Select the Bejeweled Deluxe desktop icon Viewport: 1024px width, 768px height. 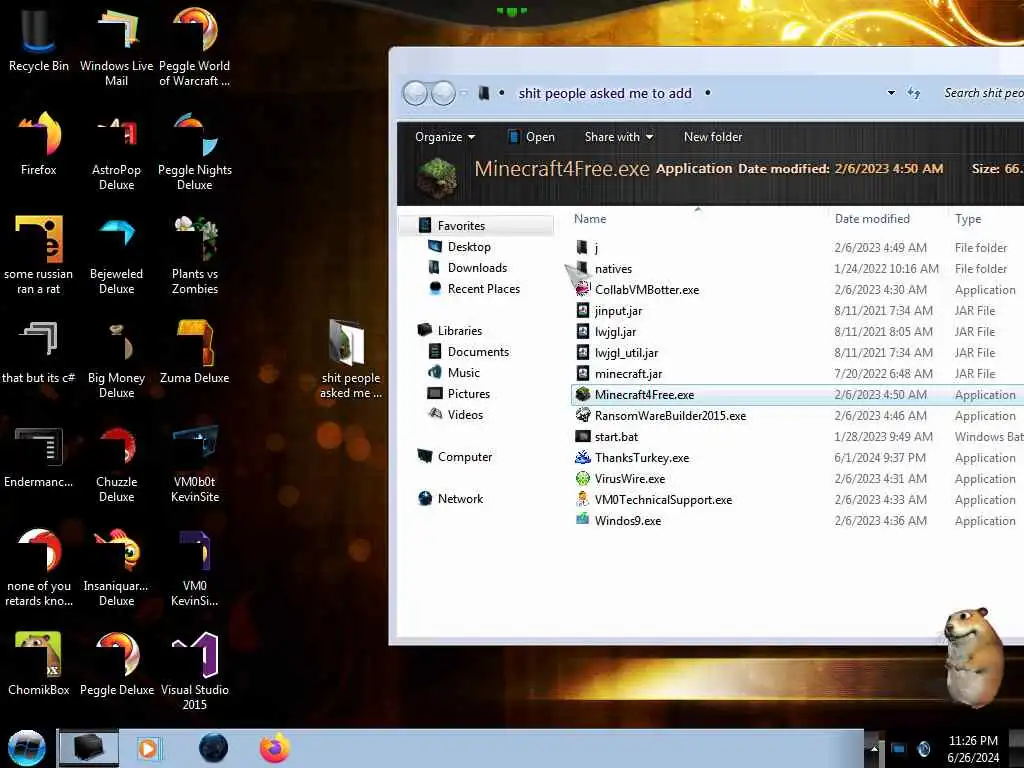(x=116, y=255)
